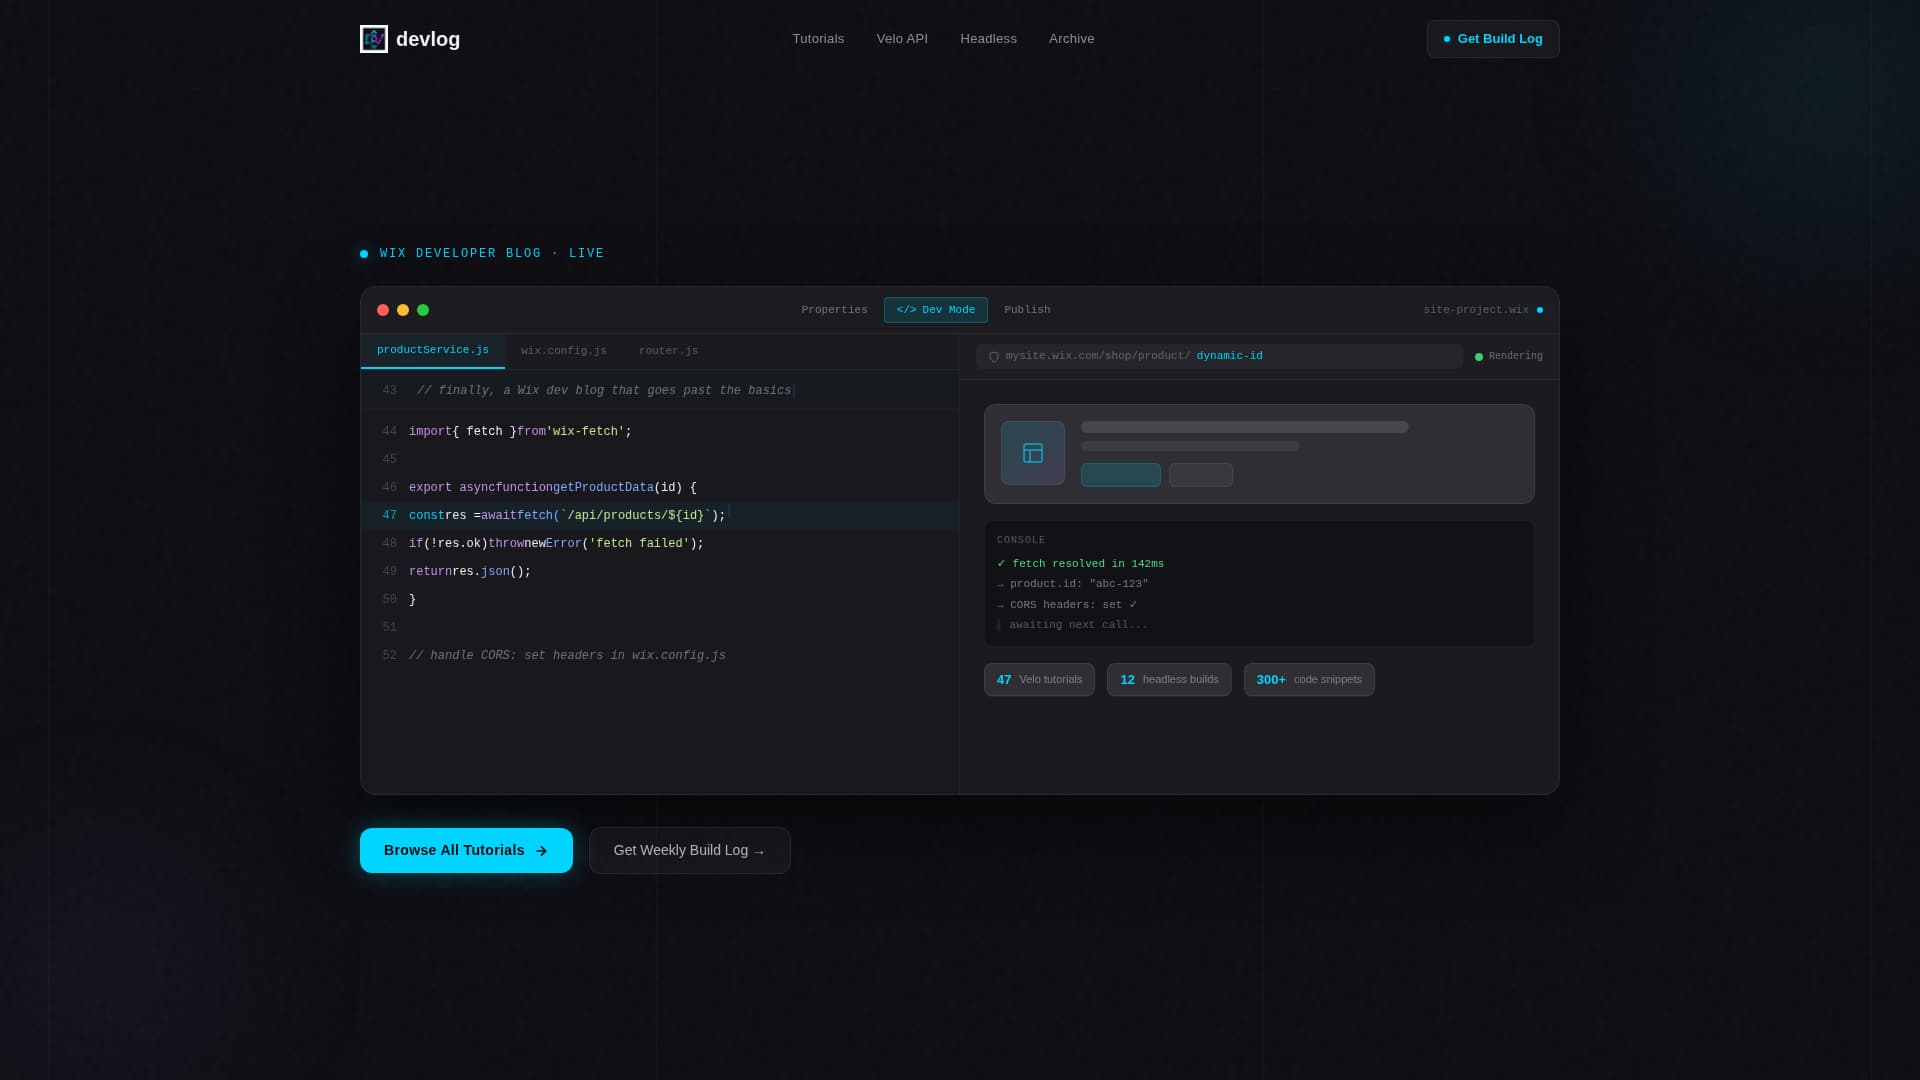Image resolution: width=1920 pixels, height=1080 pixels.
Task: Click the getProductData function declaration line
Action: point(553,488)
